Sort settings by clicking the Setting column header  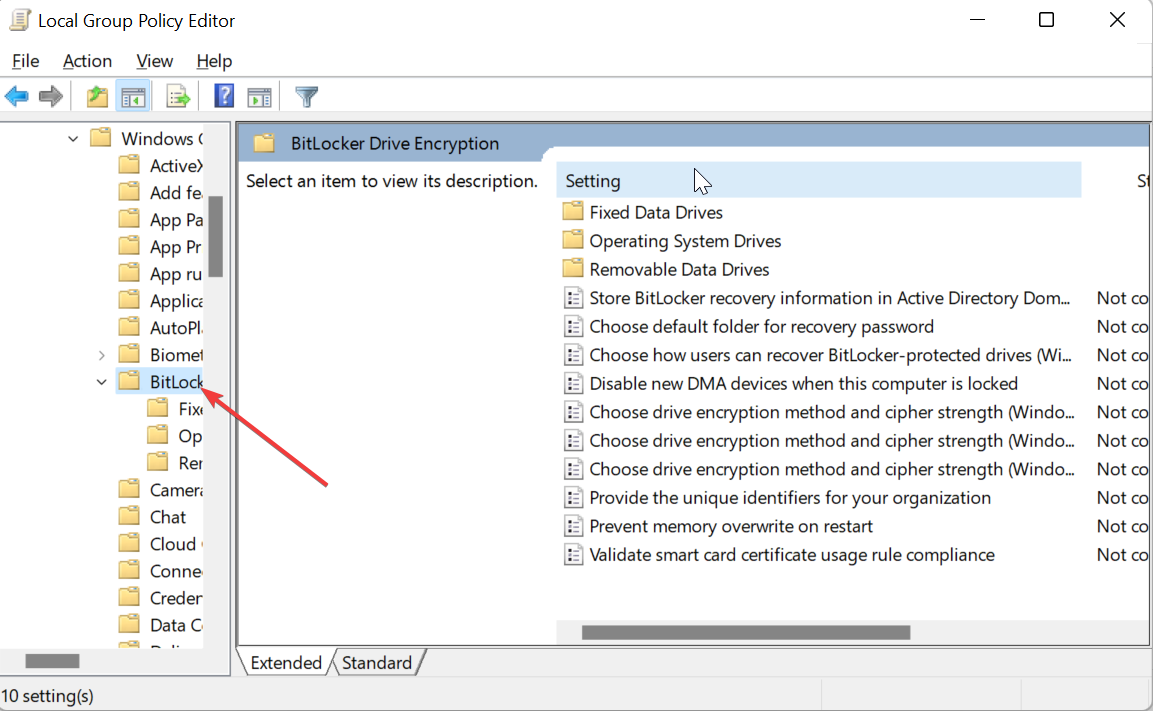click(x=592, y=180)
